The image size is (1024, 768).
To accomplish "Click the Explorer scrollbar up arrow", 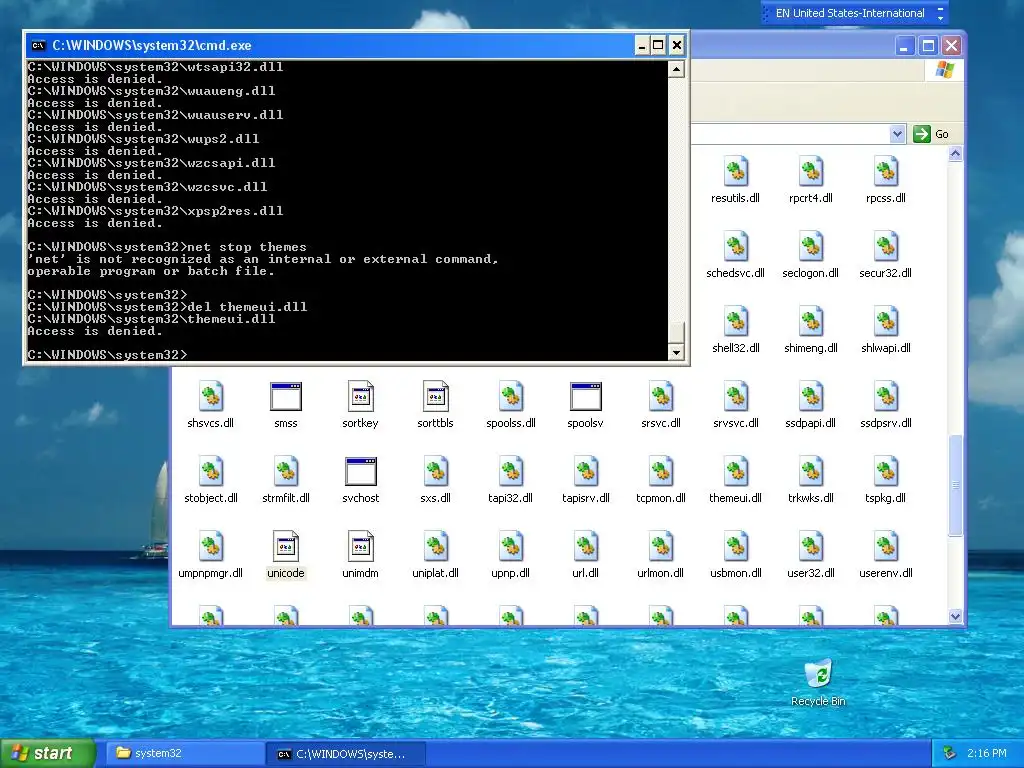I will tap(955, 154).
